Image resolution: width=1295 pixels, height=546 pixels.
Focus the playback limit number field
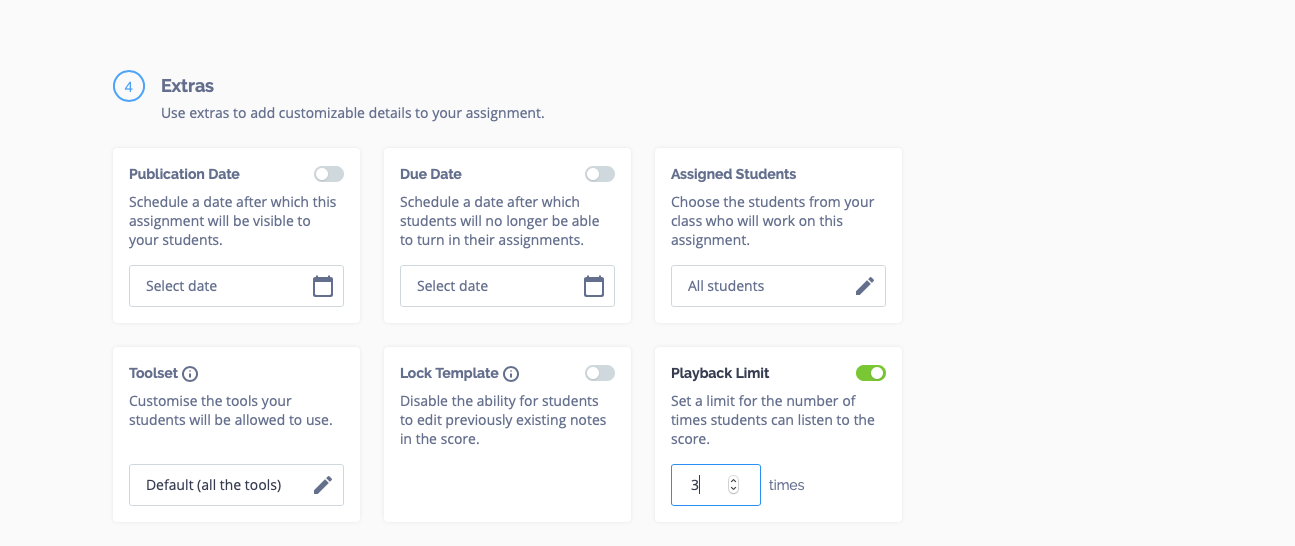pyautogui.click(x=716, y=485)
